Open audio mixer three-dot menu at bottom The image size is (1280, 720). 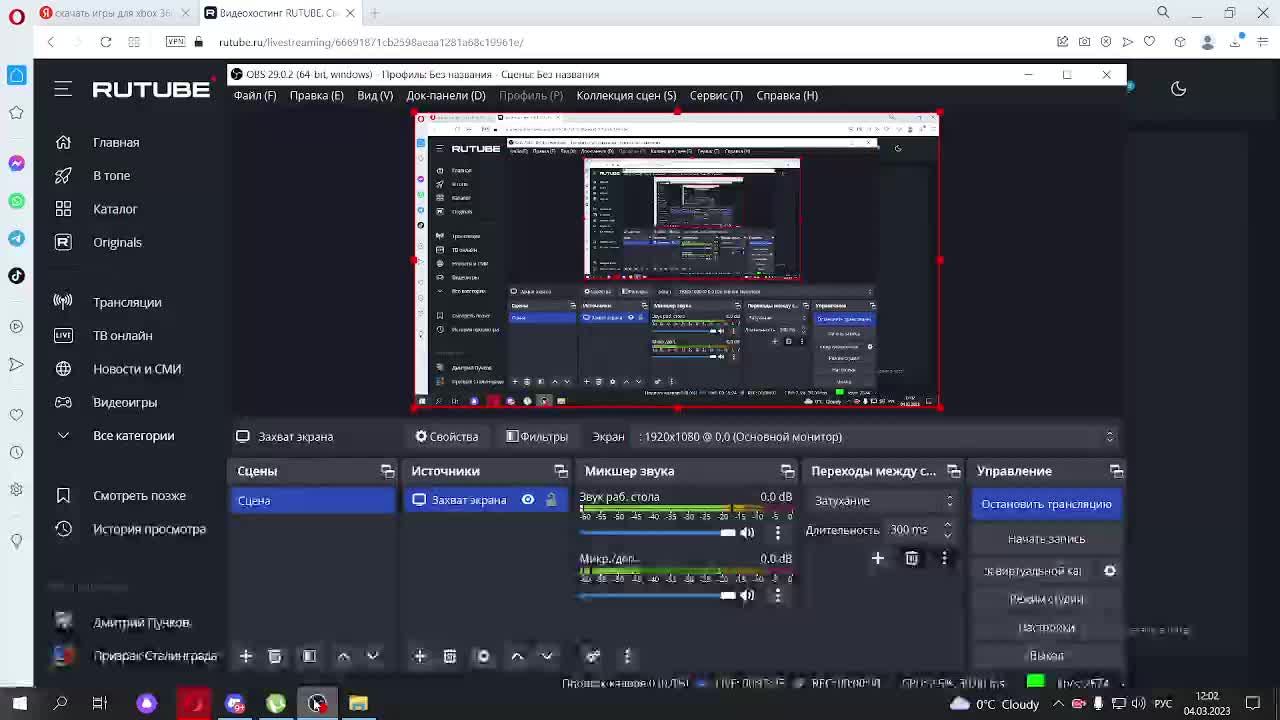(x=627, y=656)
